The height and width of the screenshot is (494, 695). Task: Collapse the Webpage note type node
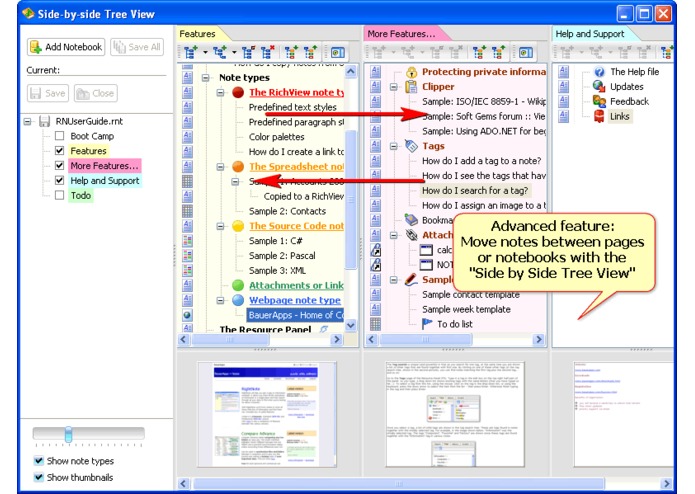click(x=221, y=300)
